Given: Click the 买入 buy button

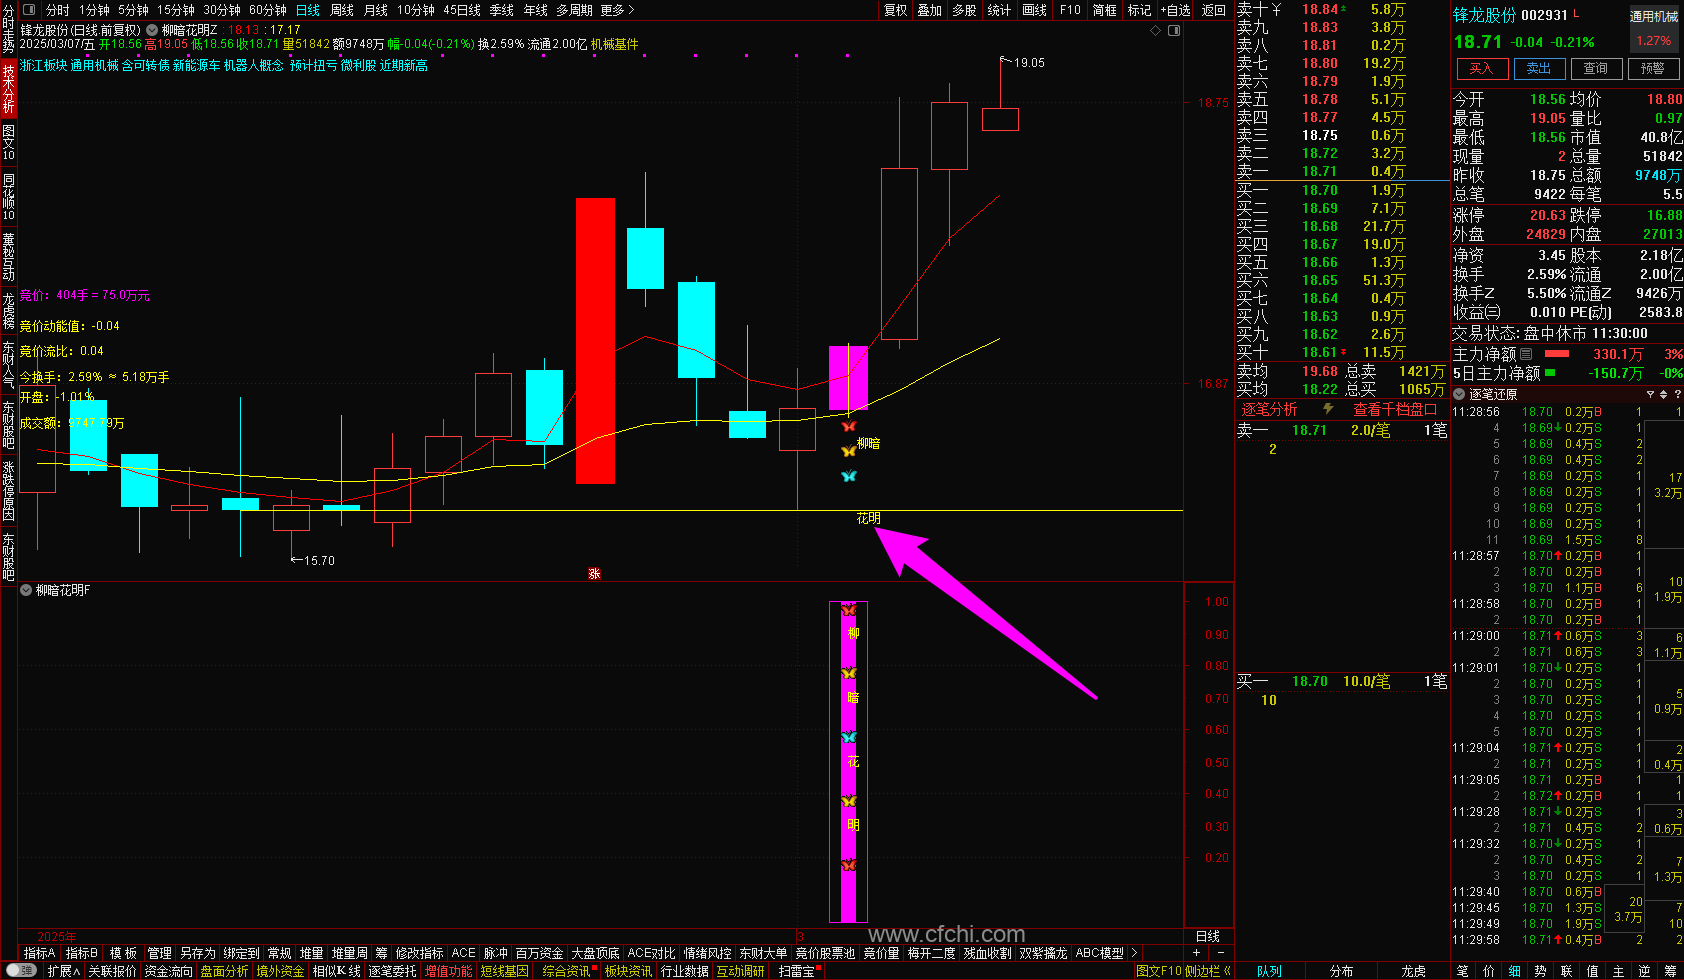Looking at the screenshot, I should click(1481, 68).
